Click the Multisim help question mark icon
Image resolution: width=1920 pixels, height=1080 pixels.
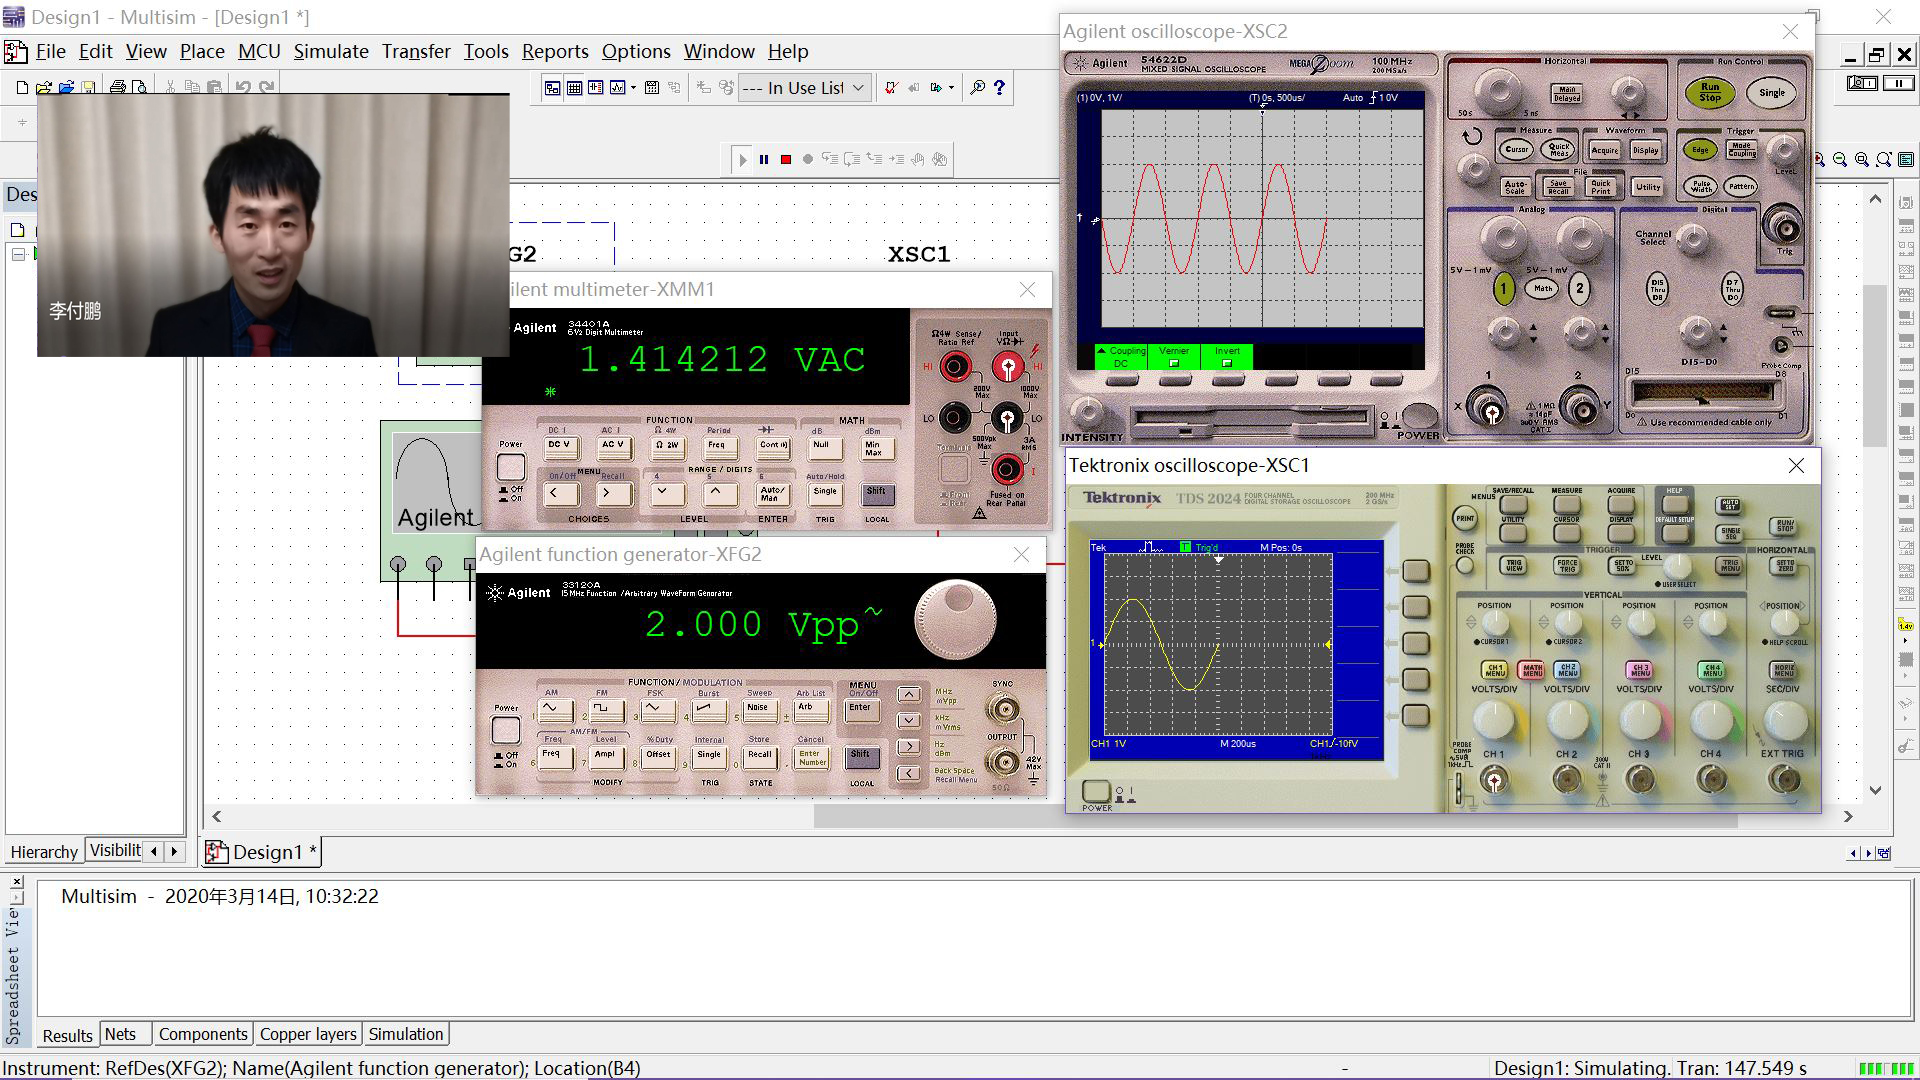click(998, 88)
